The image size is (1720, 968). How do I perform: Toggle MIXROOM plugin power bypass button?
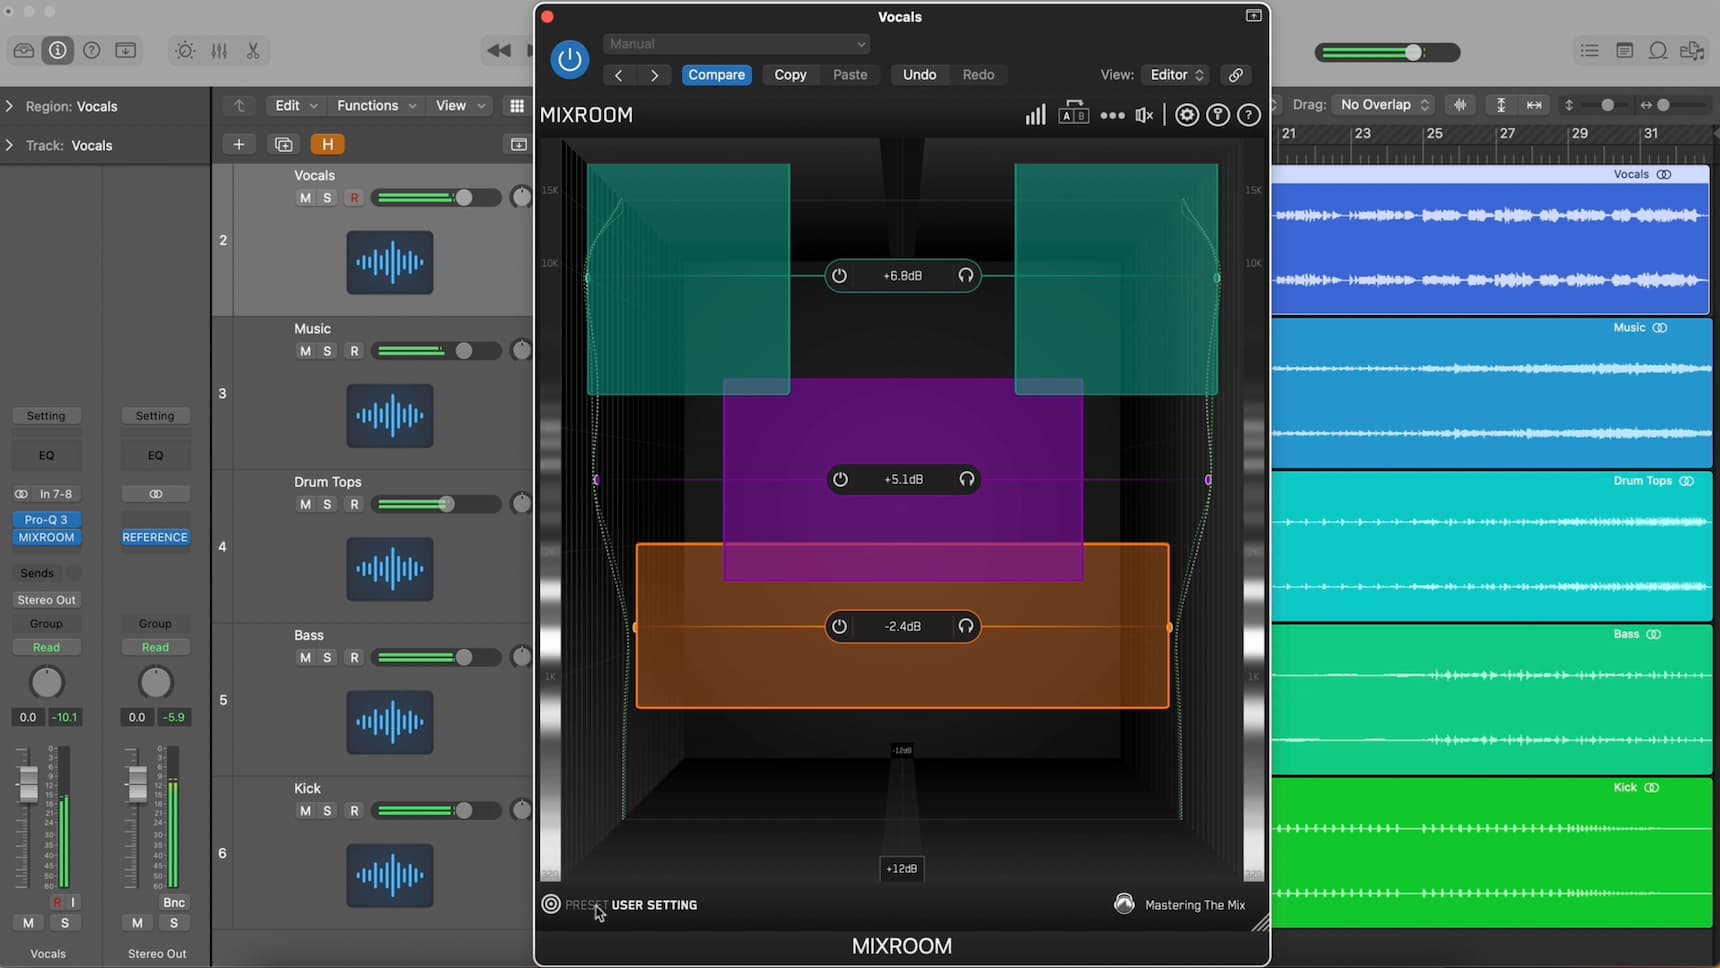570,59
